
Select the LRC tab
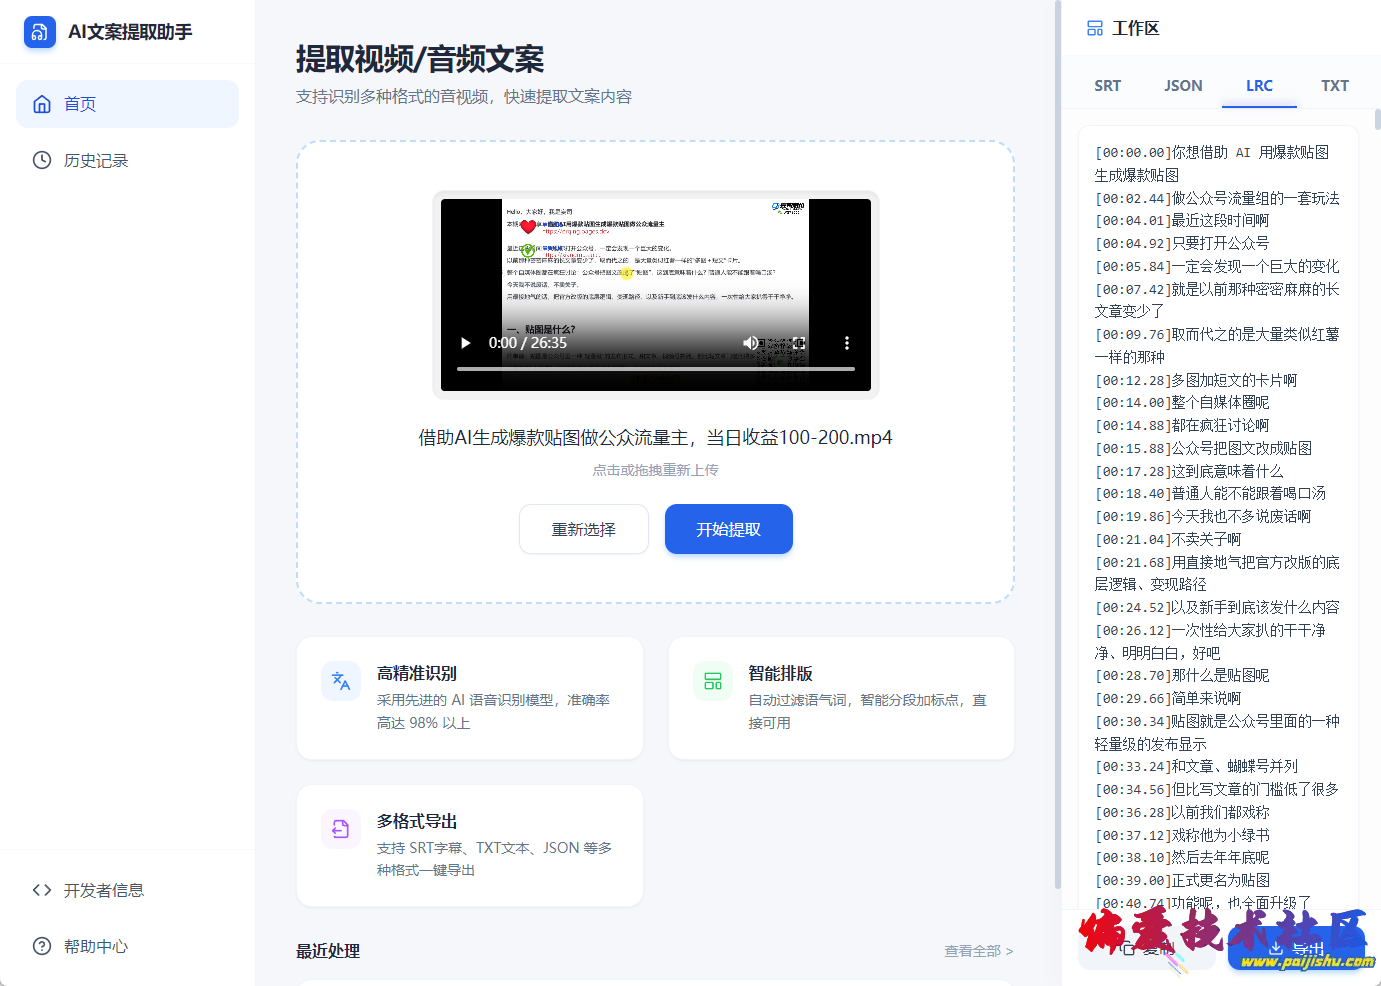coord(1259,86)
